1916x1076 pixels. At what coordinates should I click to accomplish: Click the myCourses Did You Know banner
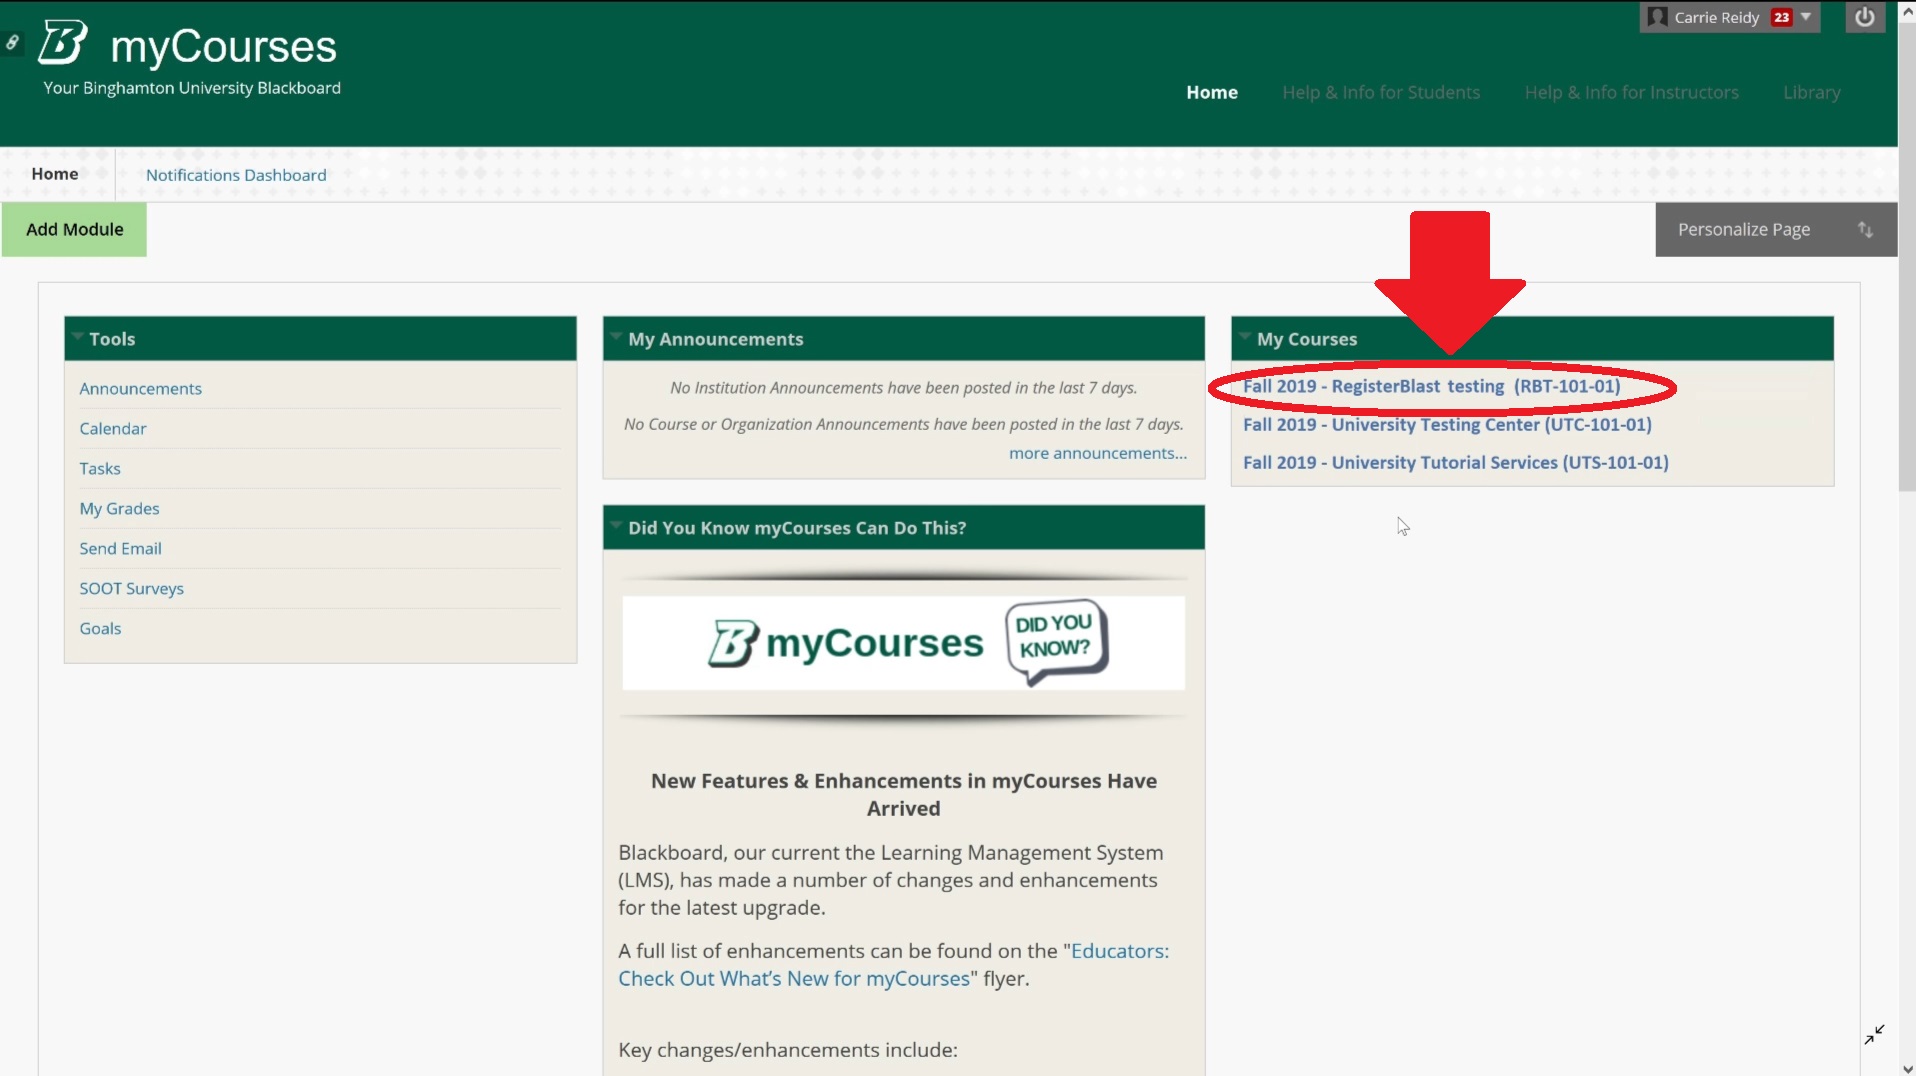pos(903,643)
